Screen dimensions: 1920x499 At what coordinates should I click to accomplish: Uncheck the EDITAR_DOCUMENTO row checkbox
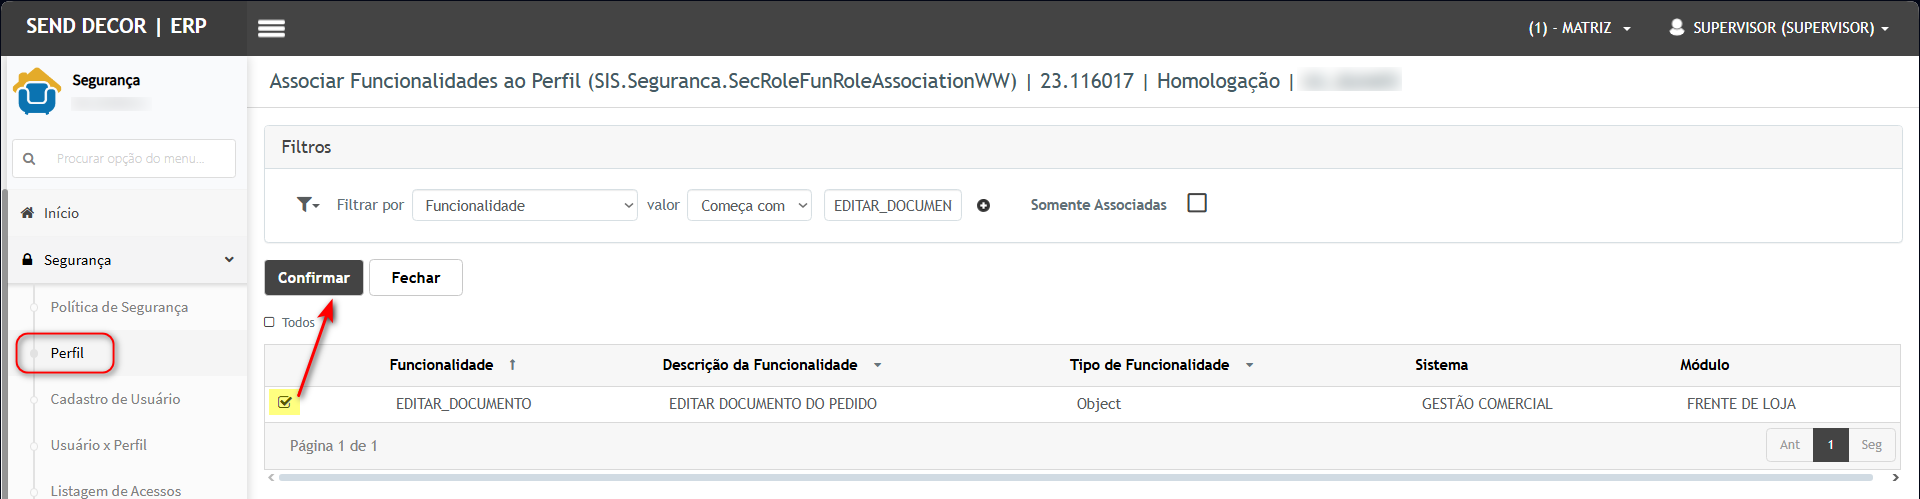pyautogui.click(x=285, y=403)
